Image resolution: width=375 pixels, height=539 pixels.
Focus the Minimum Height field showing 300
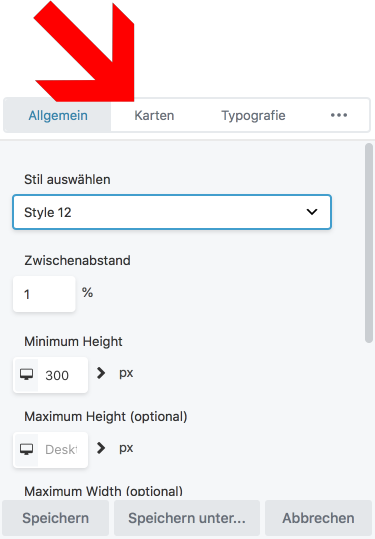pos(63,375)
